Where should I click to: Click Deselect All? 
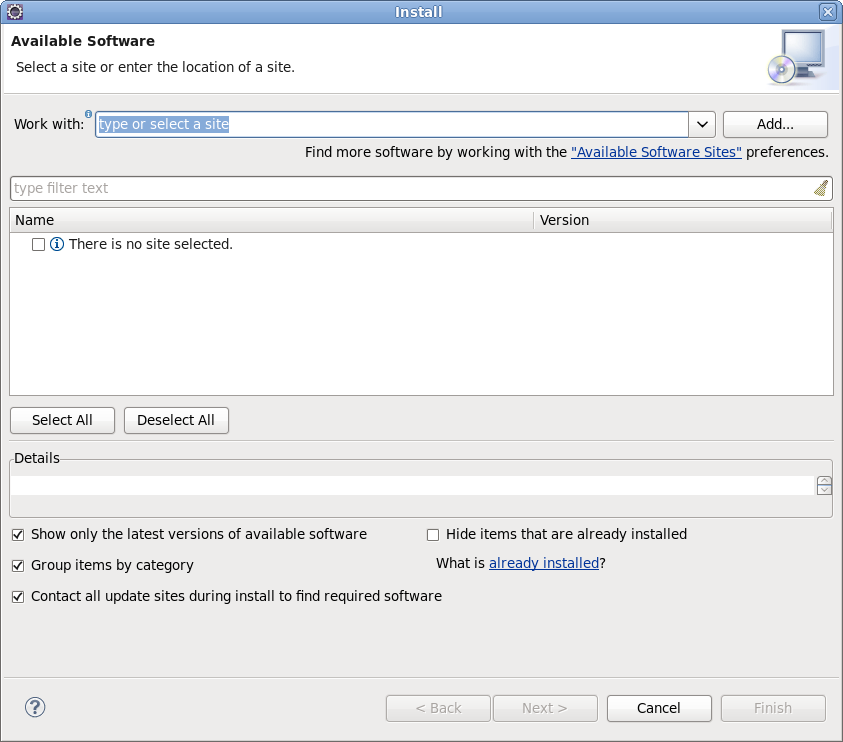(x=176, y=420)
